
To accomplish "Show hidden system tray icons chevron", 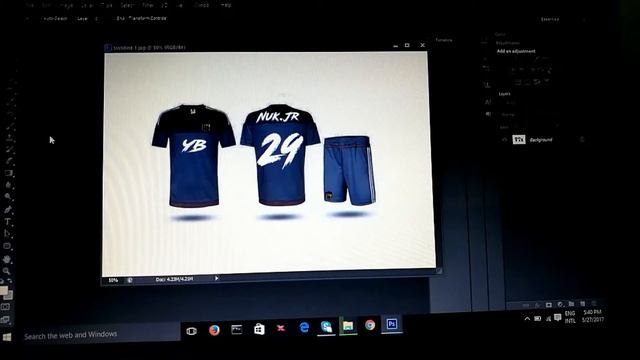I will [527, 318].
